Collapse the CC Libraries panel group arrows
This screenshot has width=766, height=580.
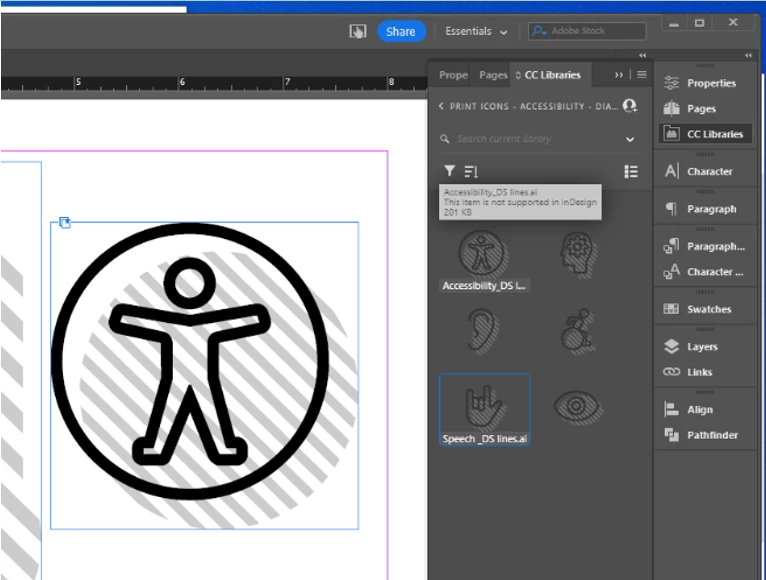click(642, 55)
